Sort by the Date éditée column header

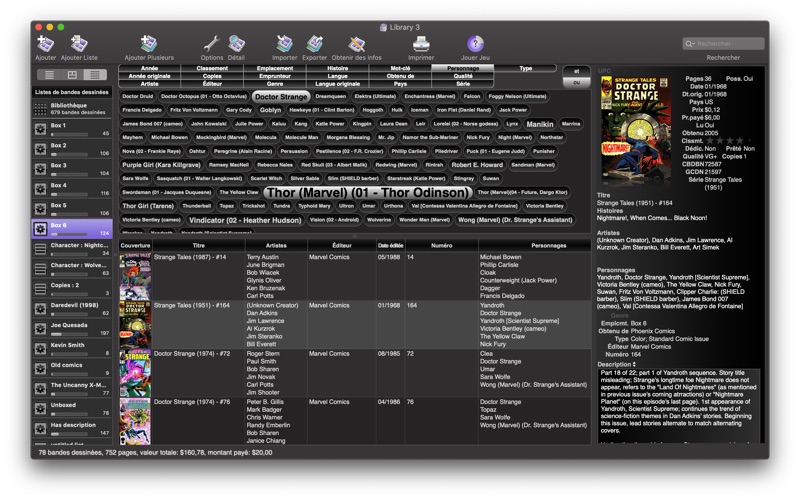coord(390,245)
